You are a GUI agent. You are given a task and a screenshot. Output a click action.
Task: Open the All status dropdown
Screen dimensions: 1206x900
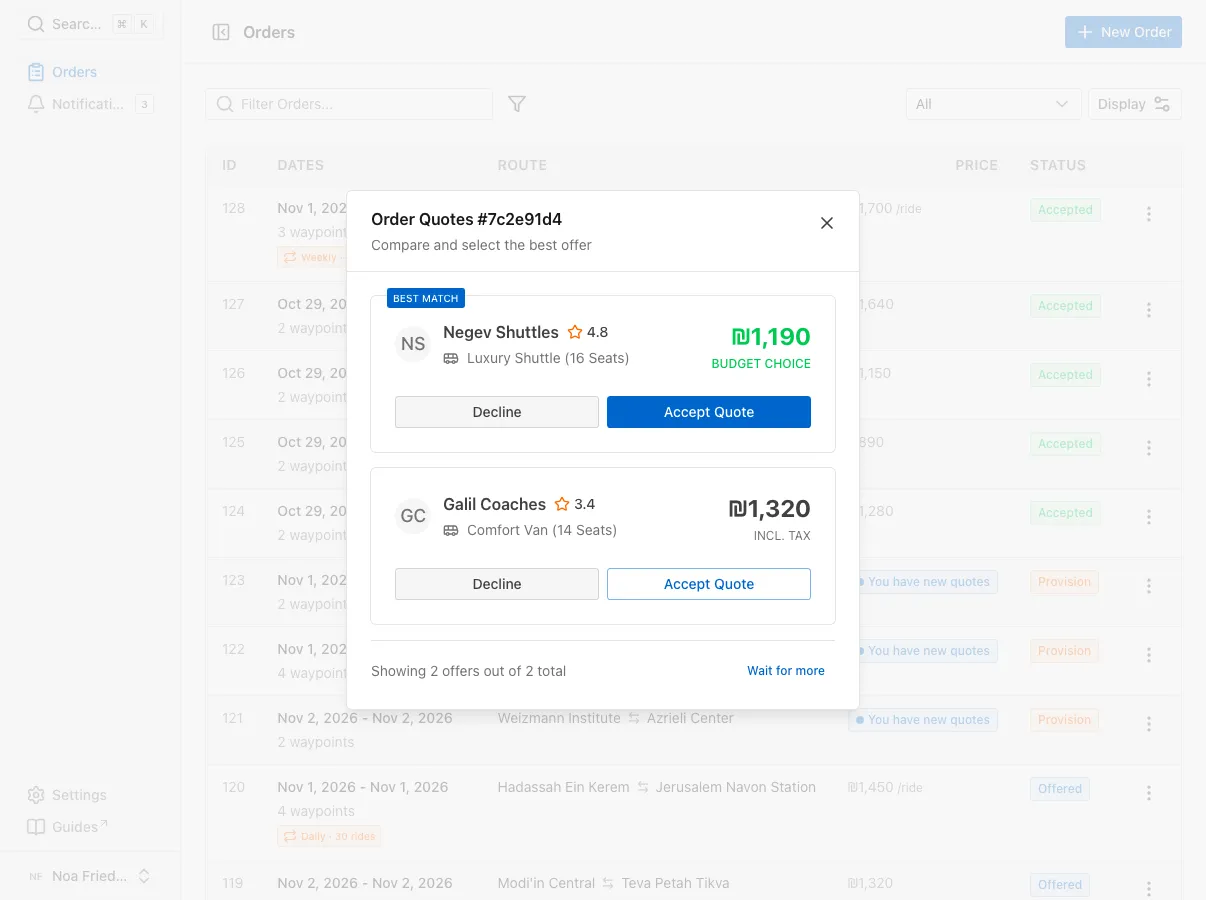click(993, 104)
